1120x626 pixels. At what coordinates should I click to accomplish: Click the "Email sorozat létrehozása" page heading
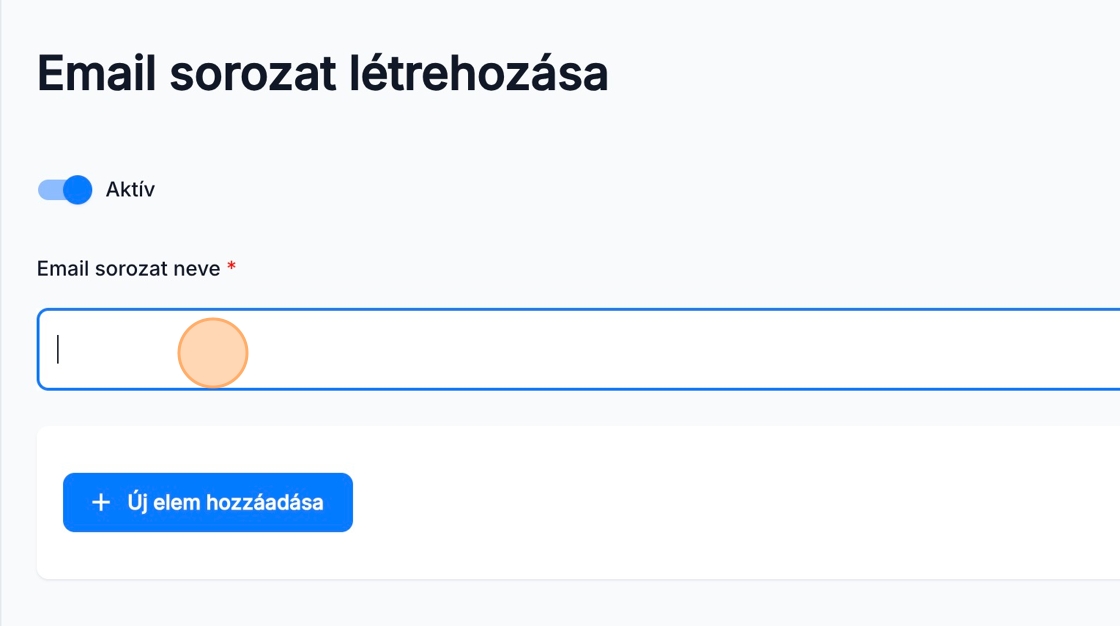pyautogui.click(x=322, y=74)
